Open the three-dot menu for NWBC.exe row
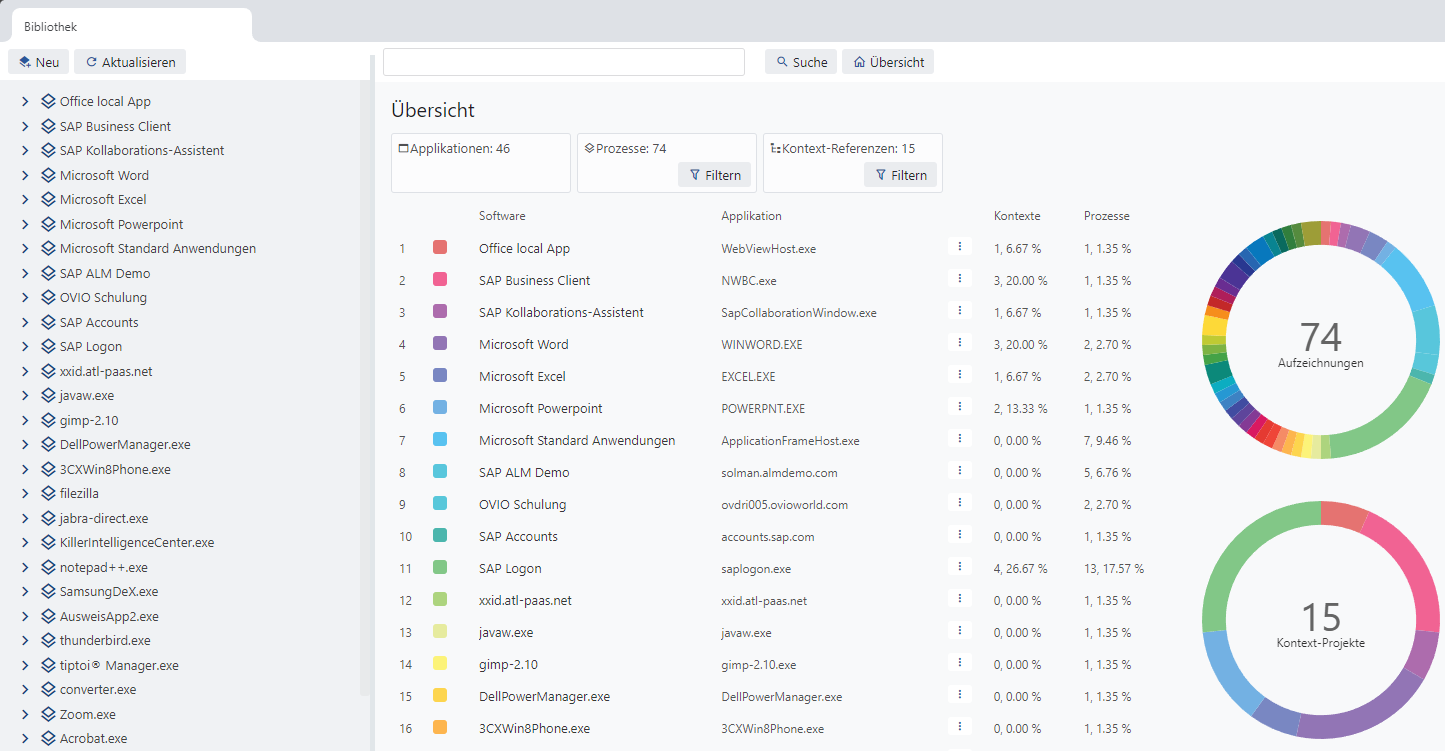 click(959, 278)
